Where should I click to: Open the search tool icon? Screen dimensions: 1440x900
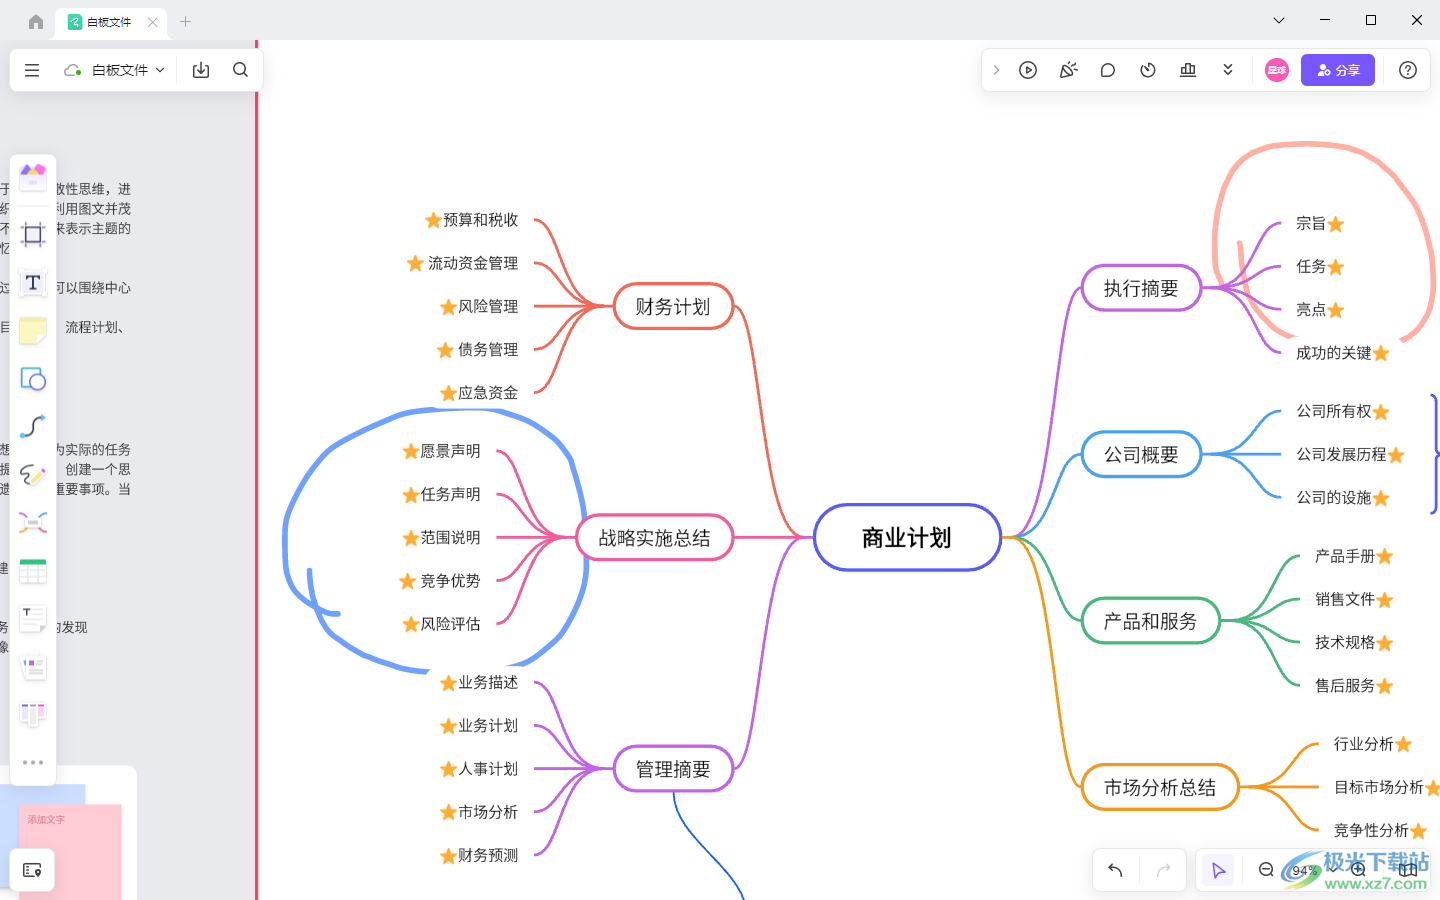click(240, 70)
